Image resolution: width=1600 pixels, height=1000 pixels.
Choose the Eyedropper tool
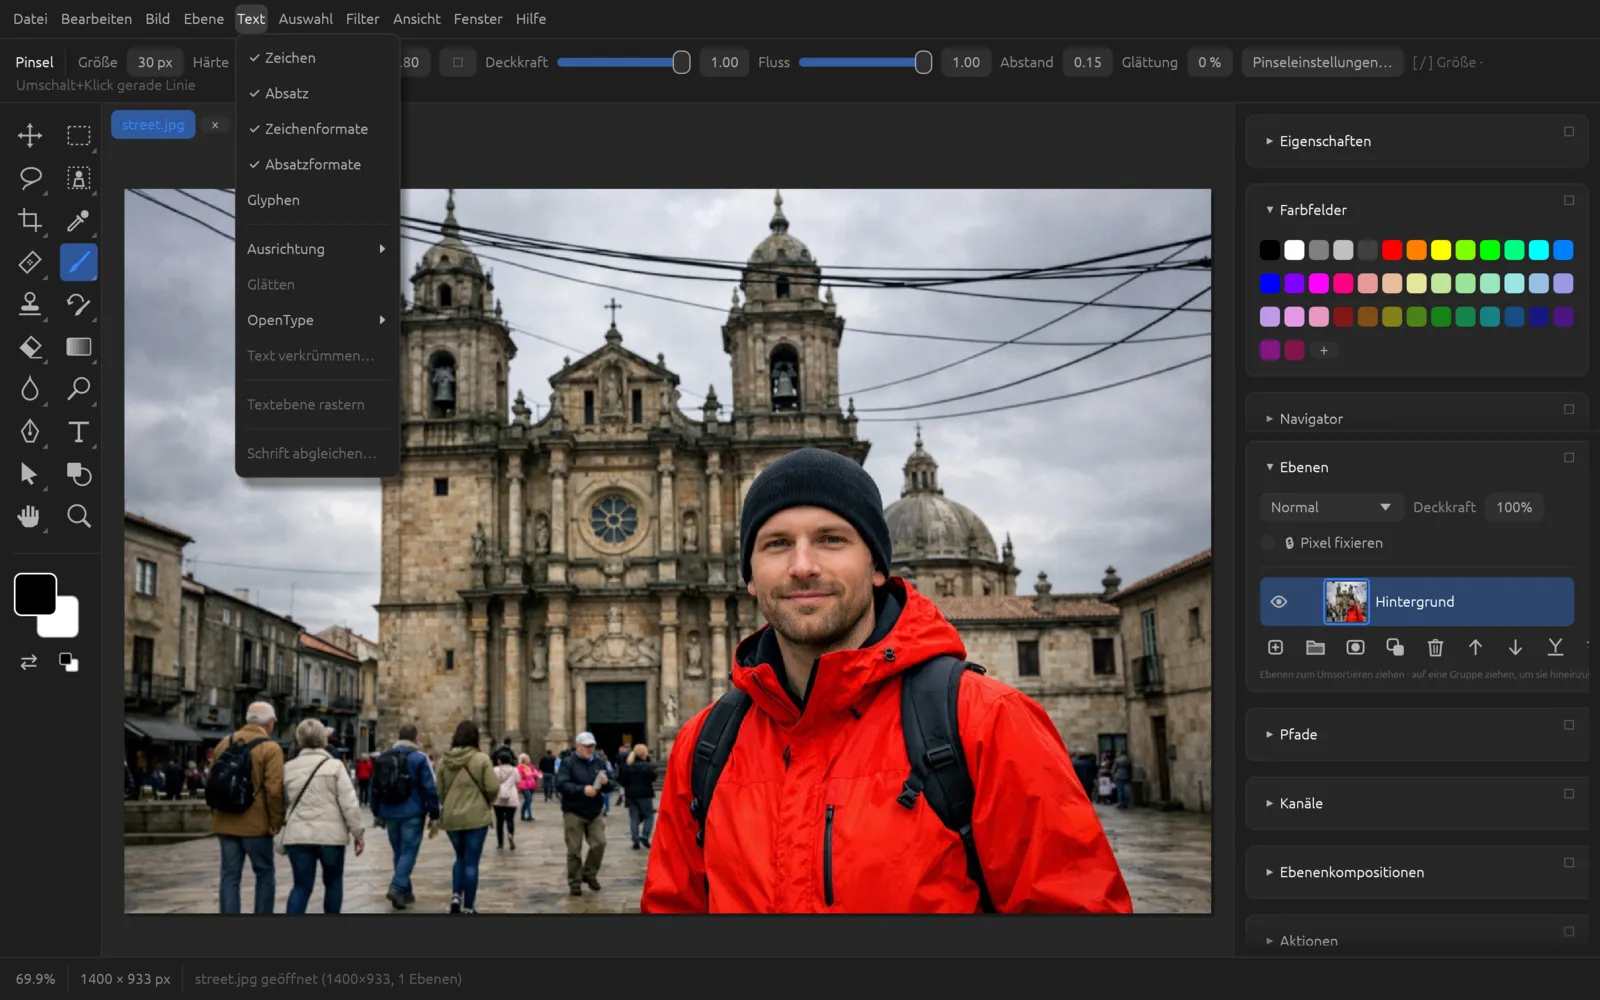(x=78, y=220)
